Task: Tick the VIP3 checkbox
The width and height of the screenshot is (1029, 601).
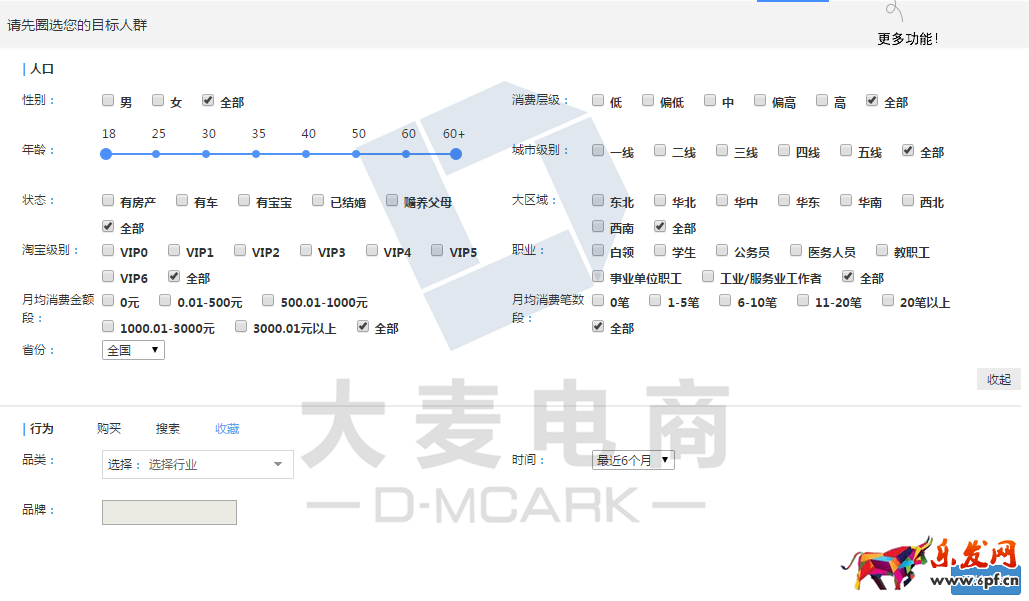Action: (306, 250)
